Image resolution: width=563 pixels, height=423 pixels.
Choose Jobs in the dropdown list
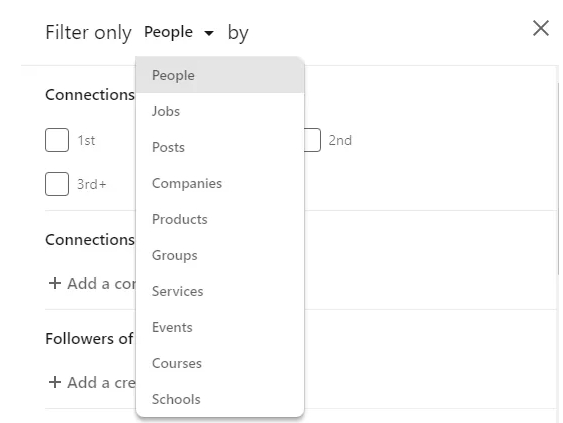[220, 111]
